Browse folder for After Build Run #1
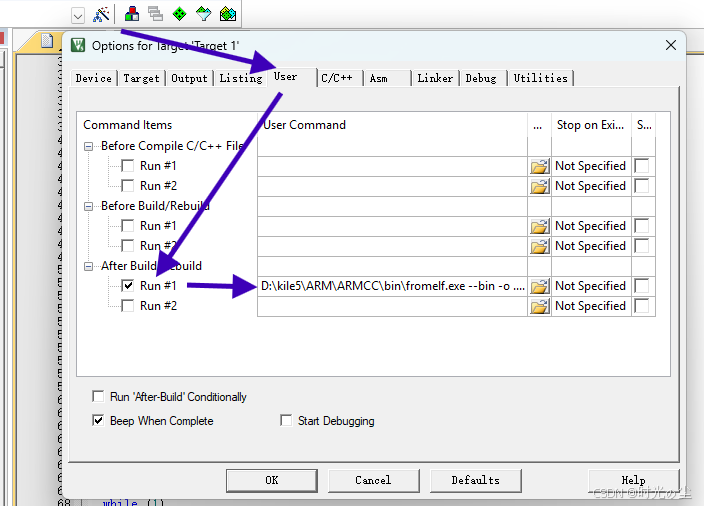The image size is (704, 506). pyautogui.click(x=540, y=286)
